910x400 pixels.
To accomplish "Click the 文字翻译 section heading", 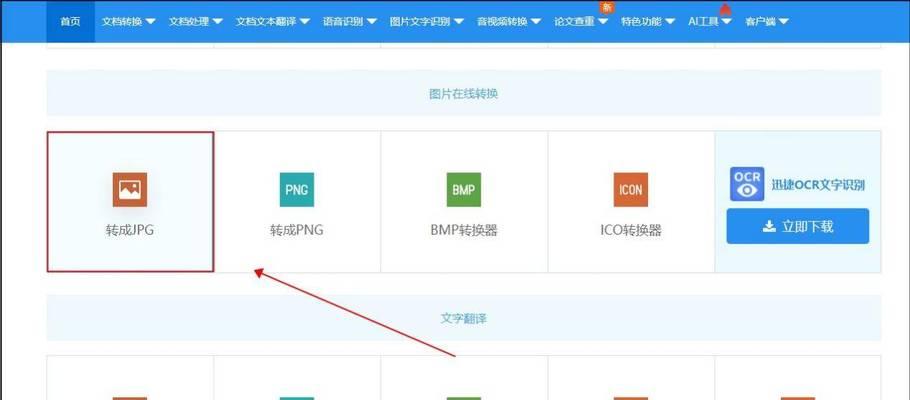I will [x=464, y=319].
